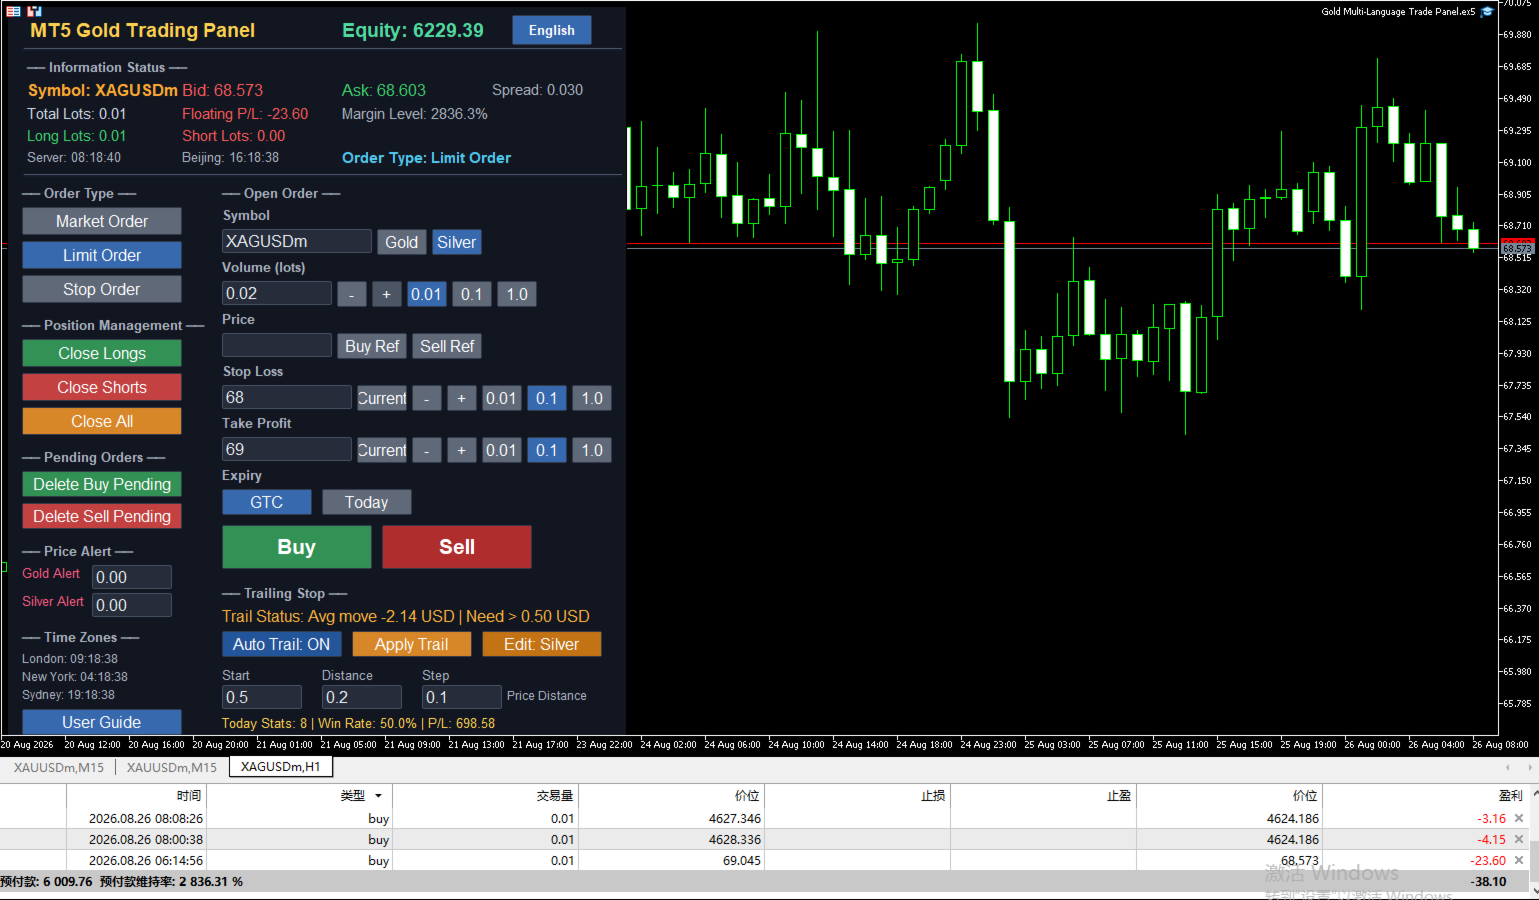Decrease Take Profit with minus button
The width and height of the screenshot is (1539, 900).
click(x=427, y=450)
